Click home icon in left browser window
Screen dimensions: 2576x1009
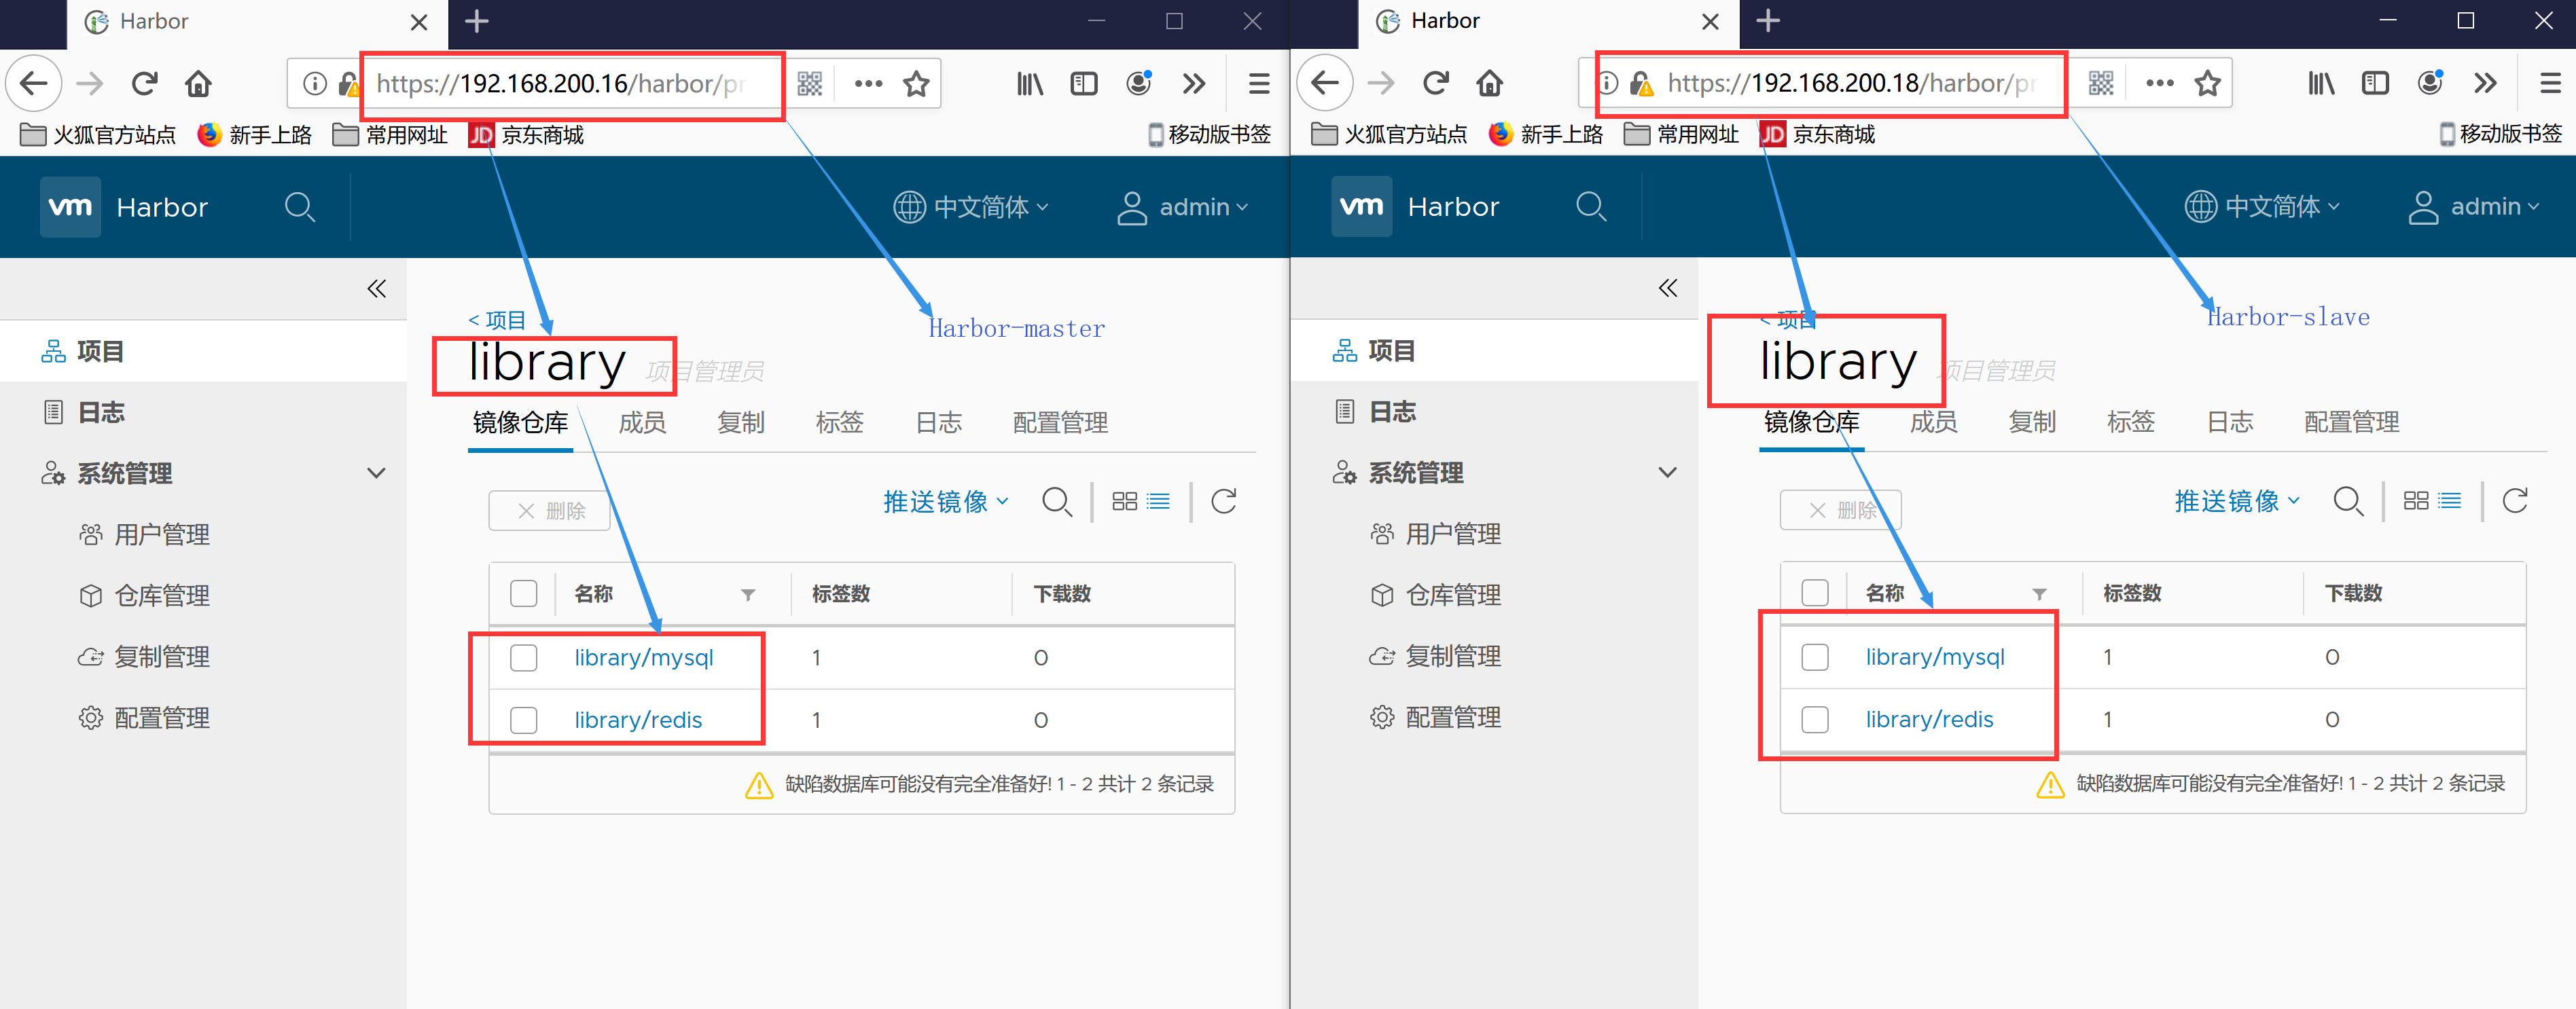pos(198,84)
